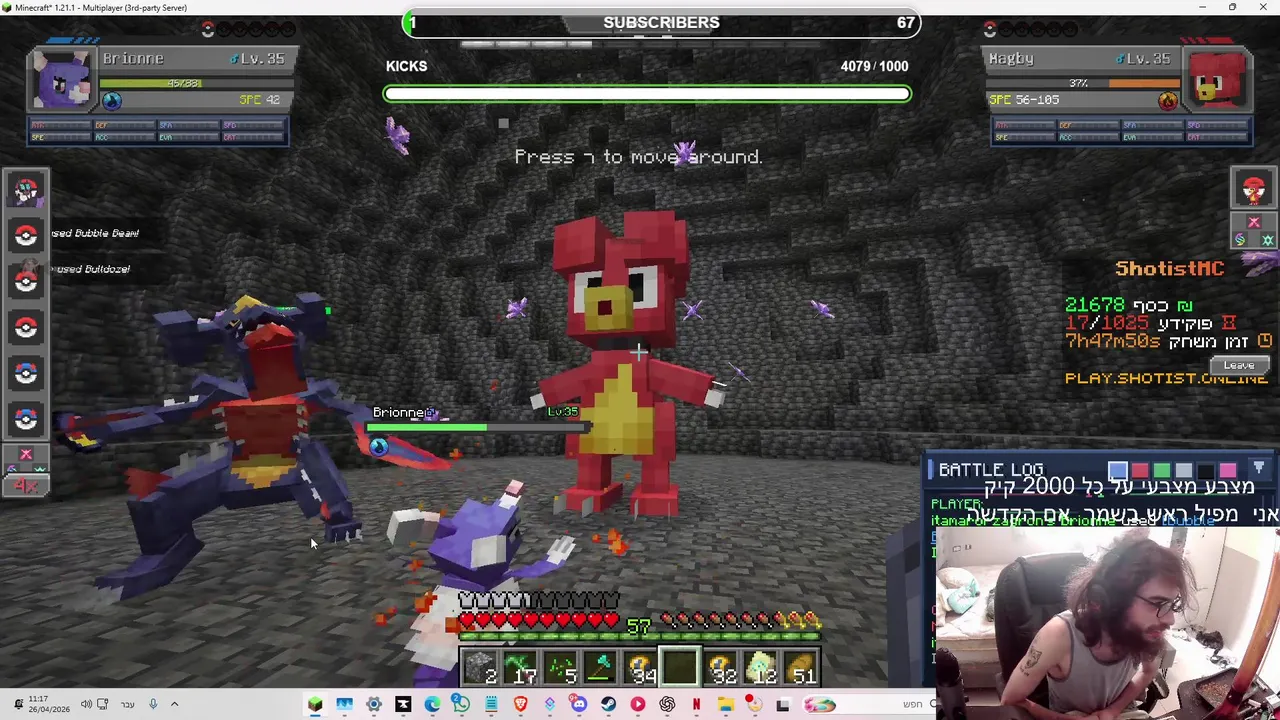Image resolution: width=1280 pixels, height=720 pixels.
Task: Open the Settings gear in the taskbar
Action: (x=373, y=705)
